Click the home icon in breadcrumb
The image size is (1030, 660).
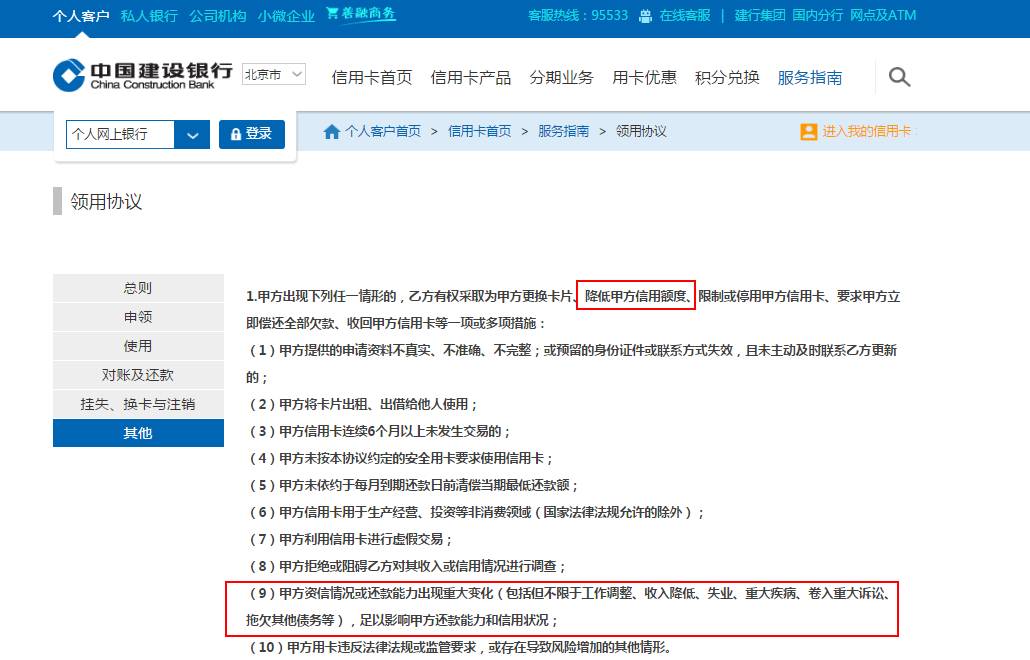tap(332, 132)
